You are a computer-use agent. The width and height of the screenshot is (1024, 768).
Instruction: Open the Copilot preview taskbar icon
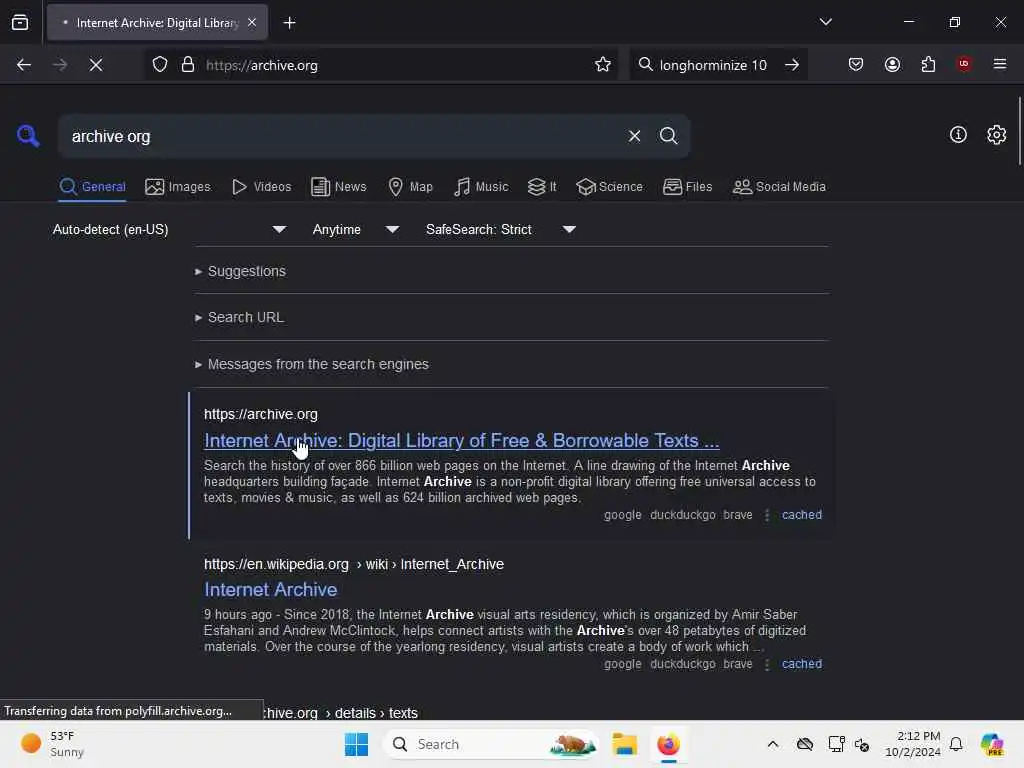click(992, 744)
